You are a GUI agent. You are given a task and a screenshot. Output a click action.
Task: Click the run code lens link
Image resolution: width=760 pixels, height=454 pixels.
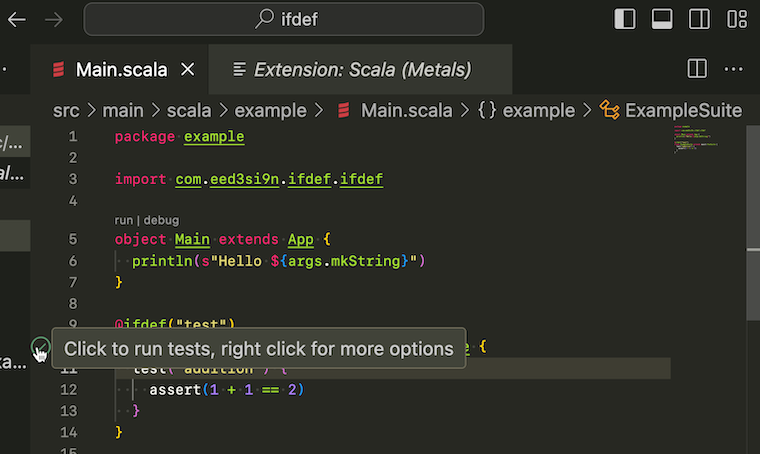pos(124,220)
